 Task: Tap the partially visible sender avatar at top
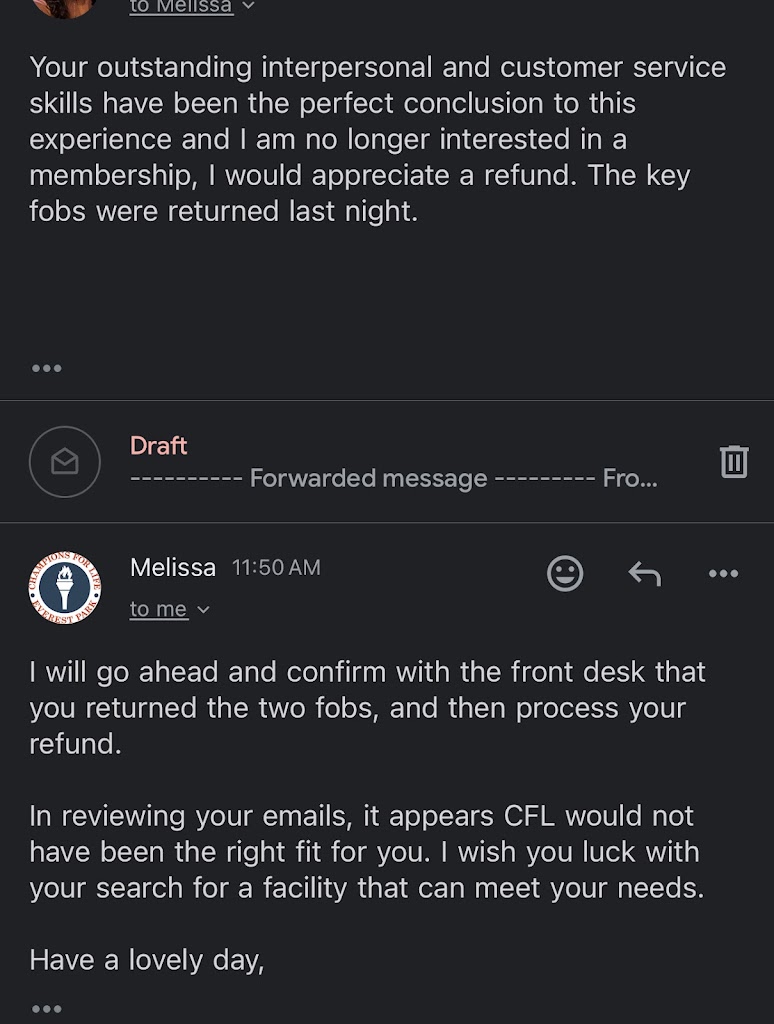tap(65, 6)
